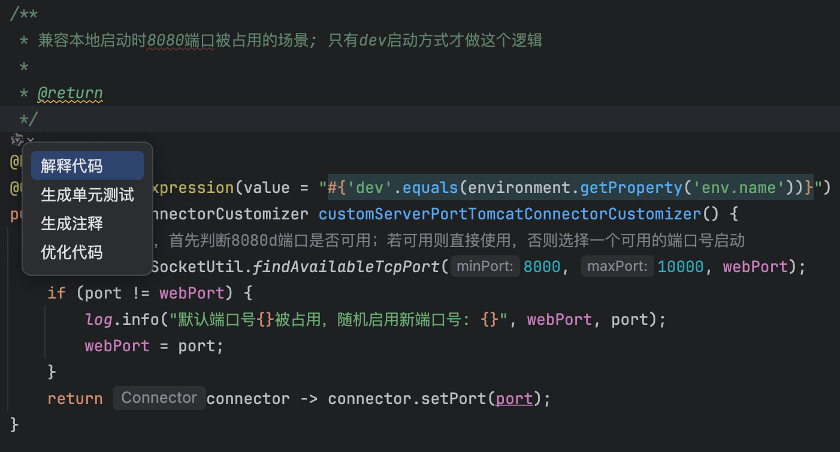Collapse the AI actions dropdown chevron

pos(31,141)
